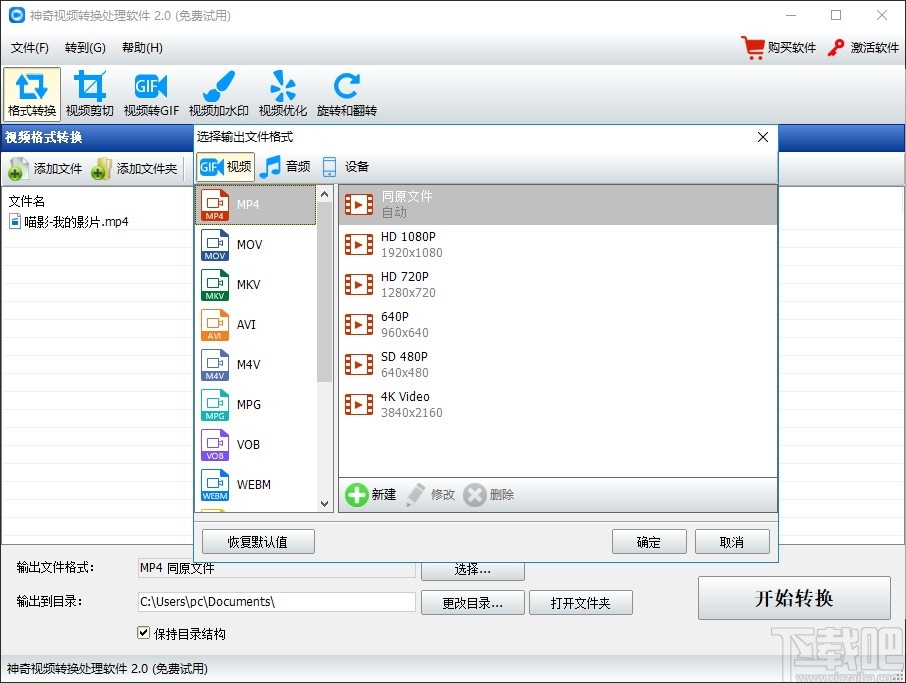Click the format list scrollbar thumb
This screenshot has height=683, width=906.
point(325,292)
